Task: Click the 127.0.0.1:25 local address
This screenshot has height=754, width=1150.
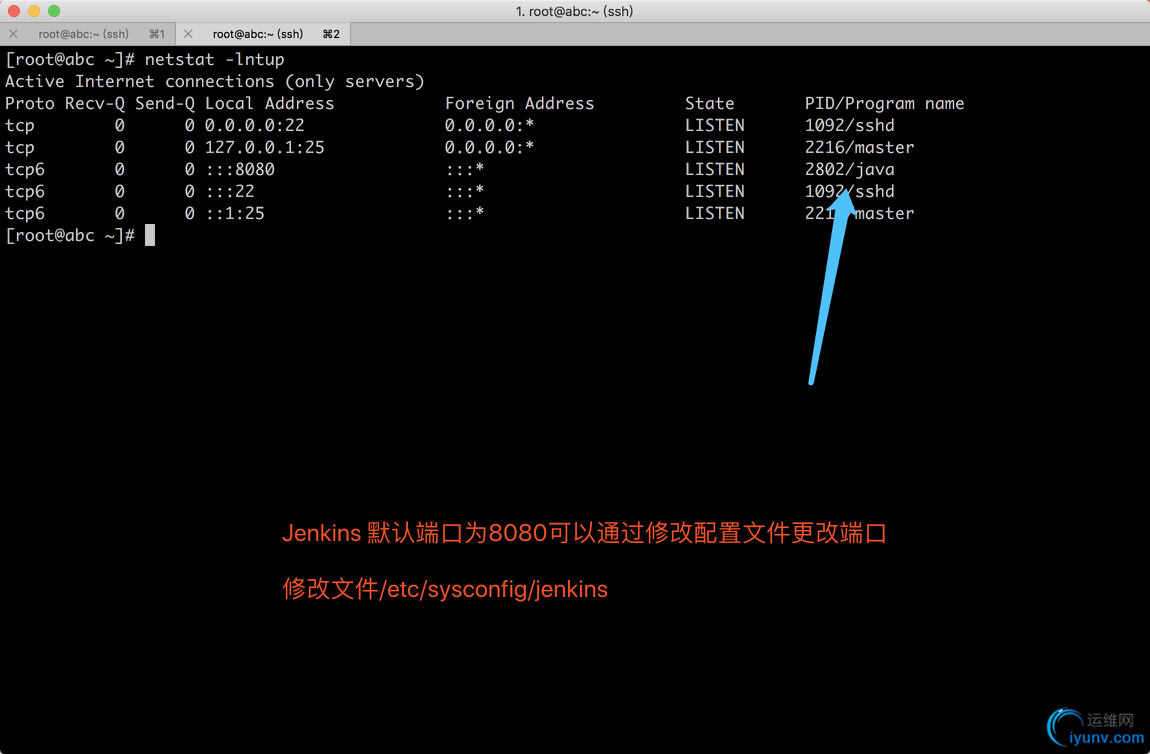Action: coord(264,147)
